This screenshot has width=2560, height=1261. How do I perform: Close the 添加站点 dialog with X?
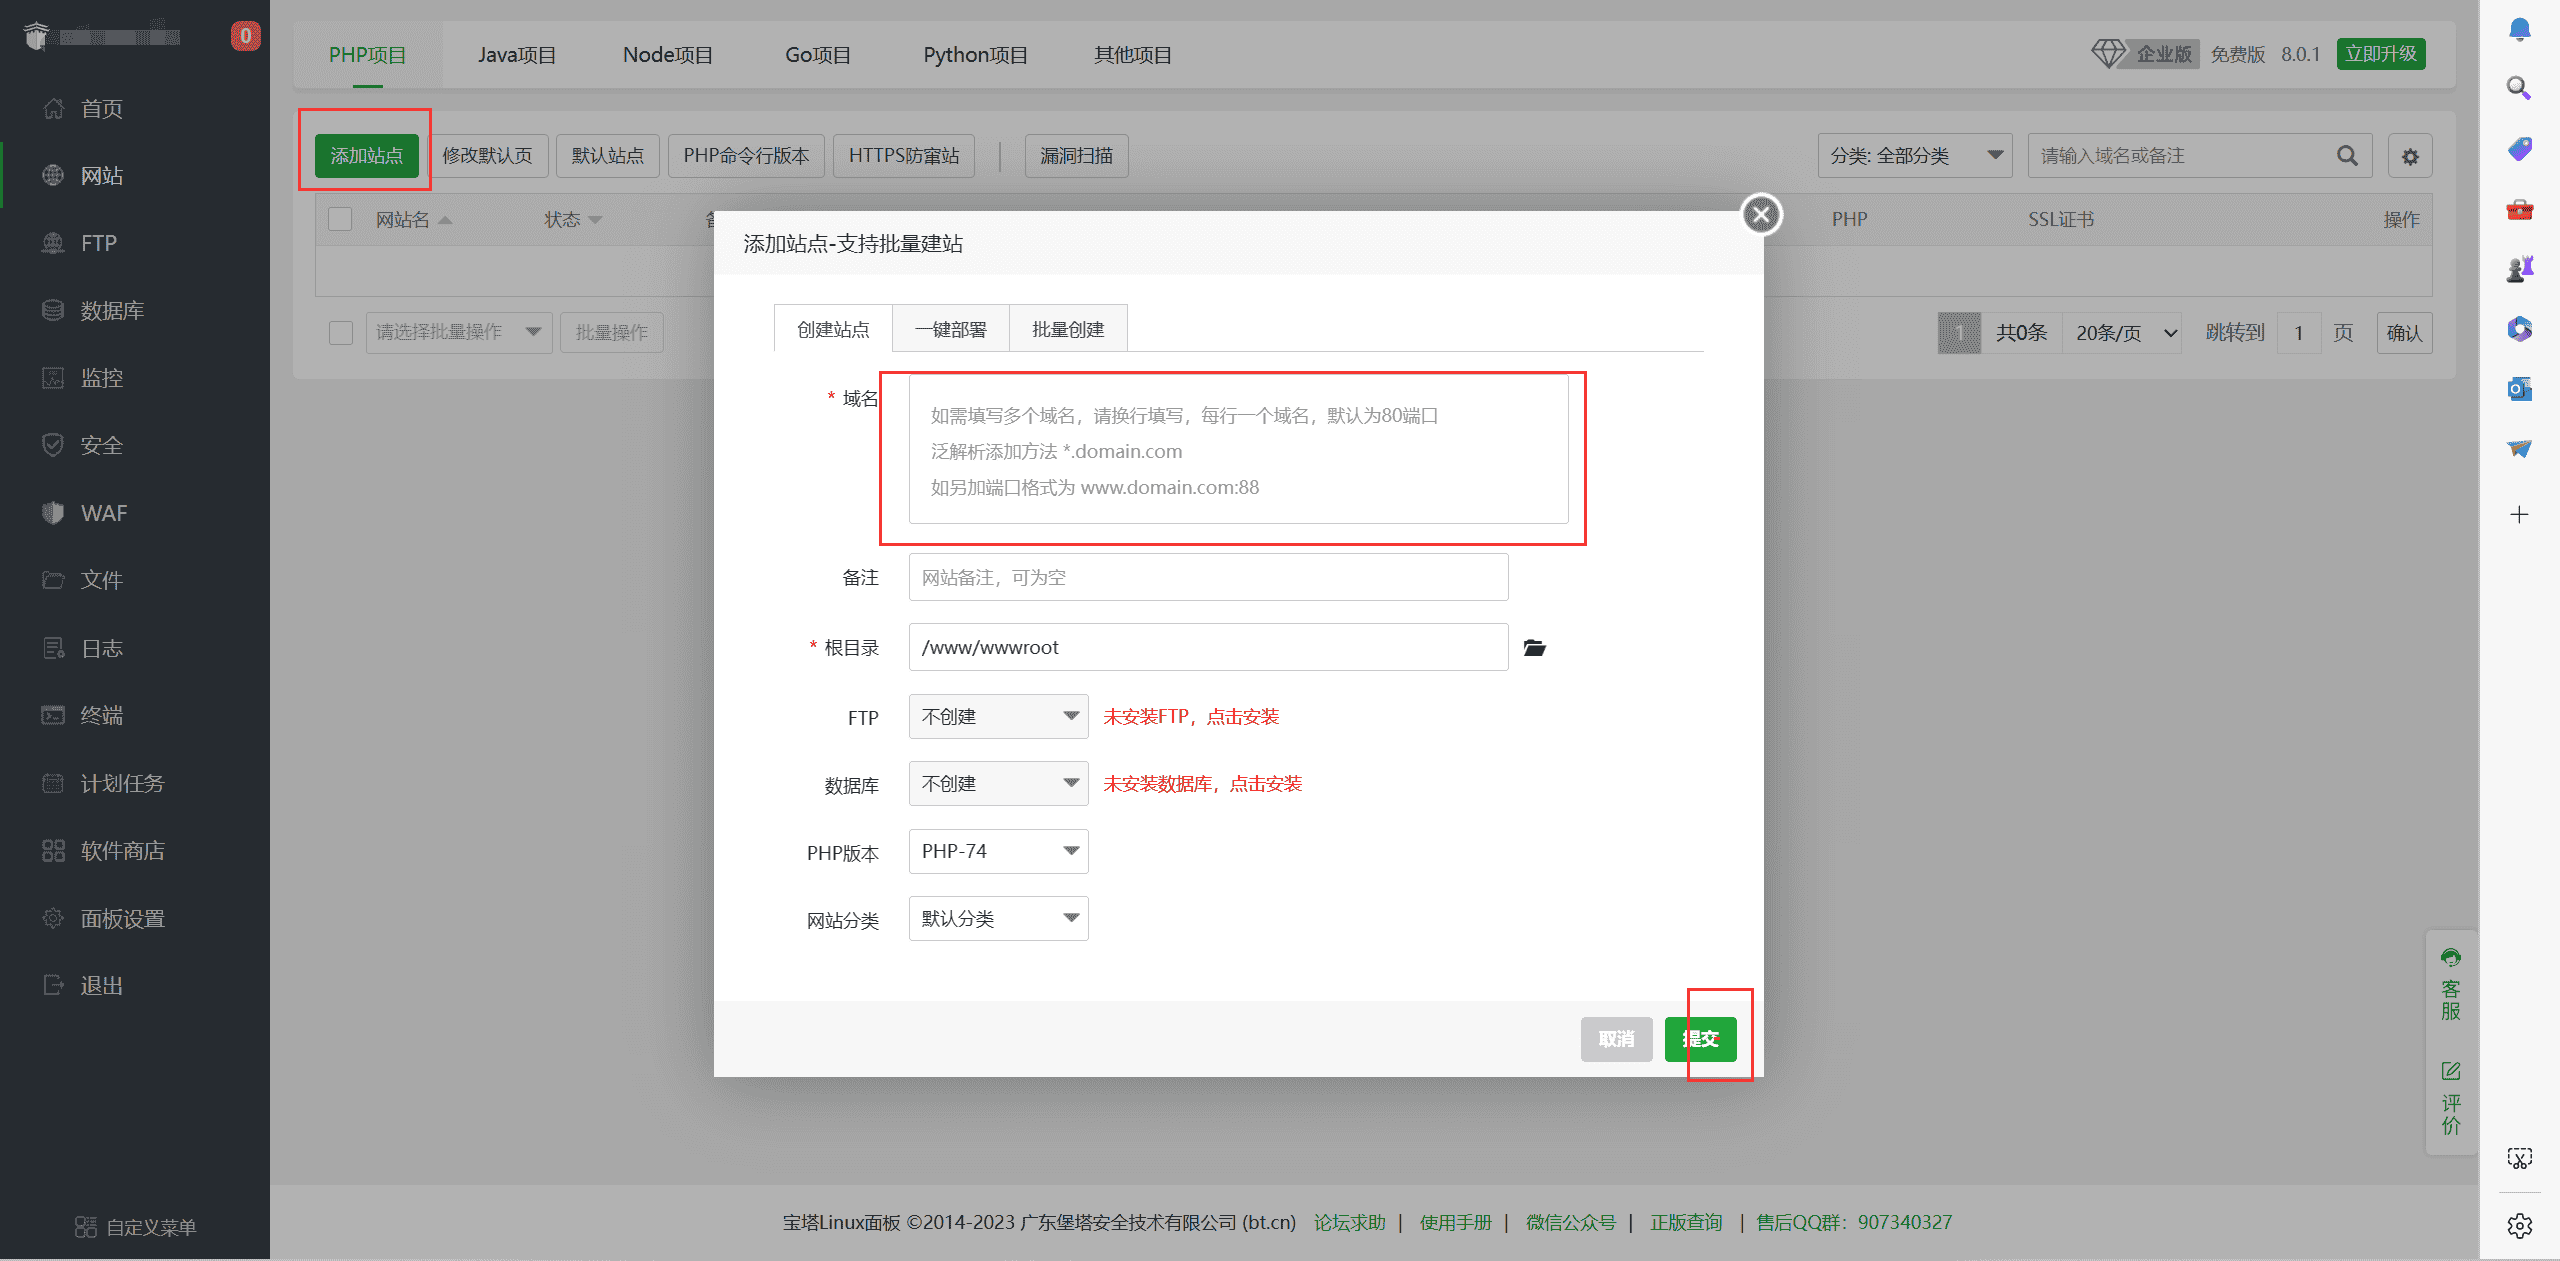pos(1761,214)
